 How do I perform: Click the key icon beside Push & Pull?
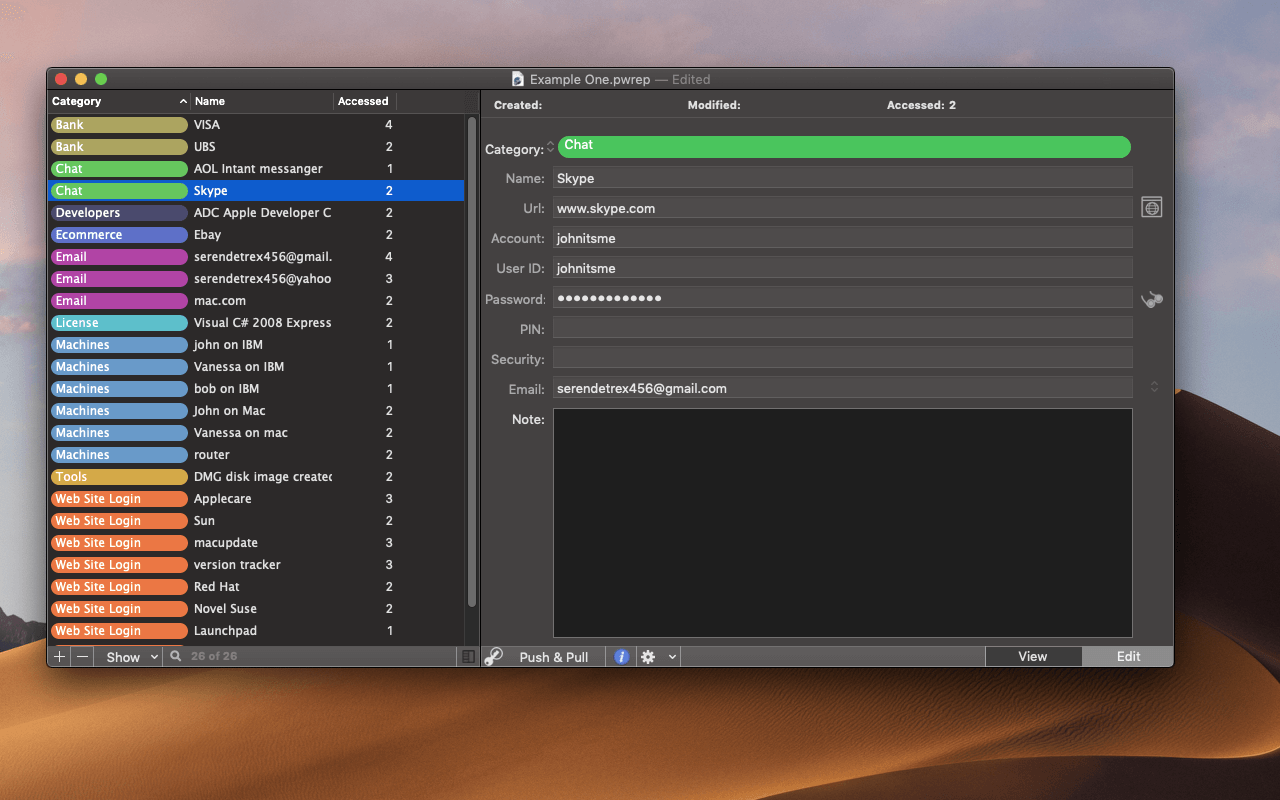click(494, 657)
